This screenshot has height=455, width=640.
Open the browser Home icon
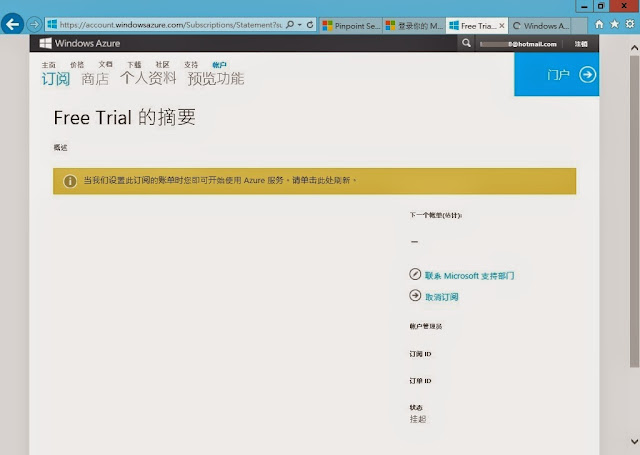(x=599, y=24)
